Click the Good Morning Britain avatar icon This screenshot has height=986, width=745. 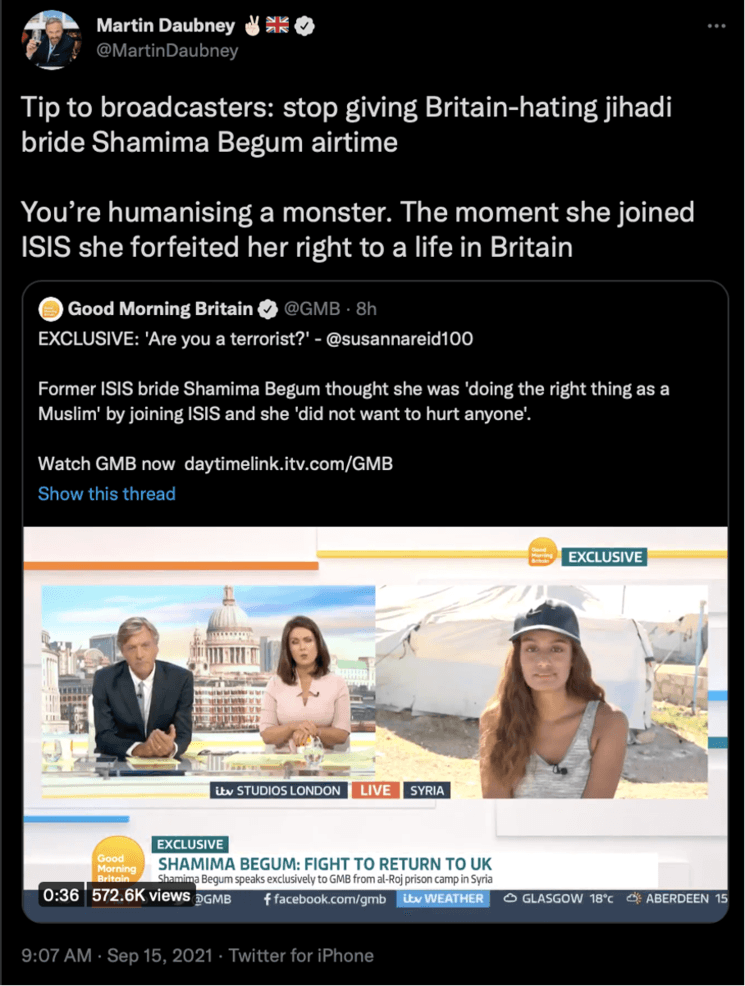pyautogui.click(x=50, y=309)
